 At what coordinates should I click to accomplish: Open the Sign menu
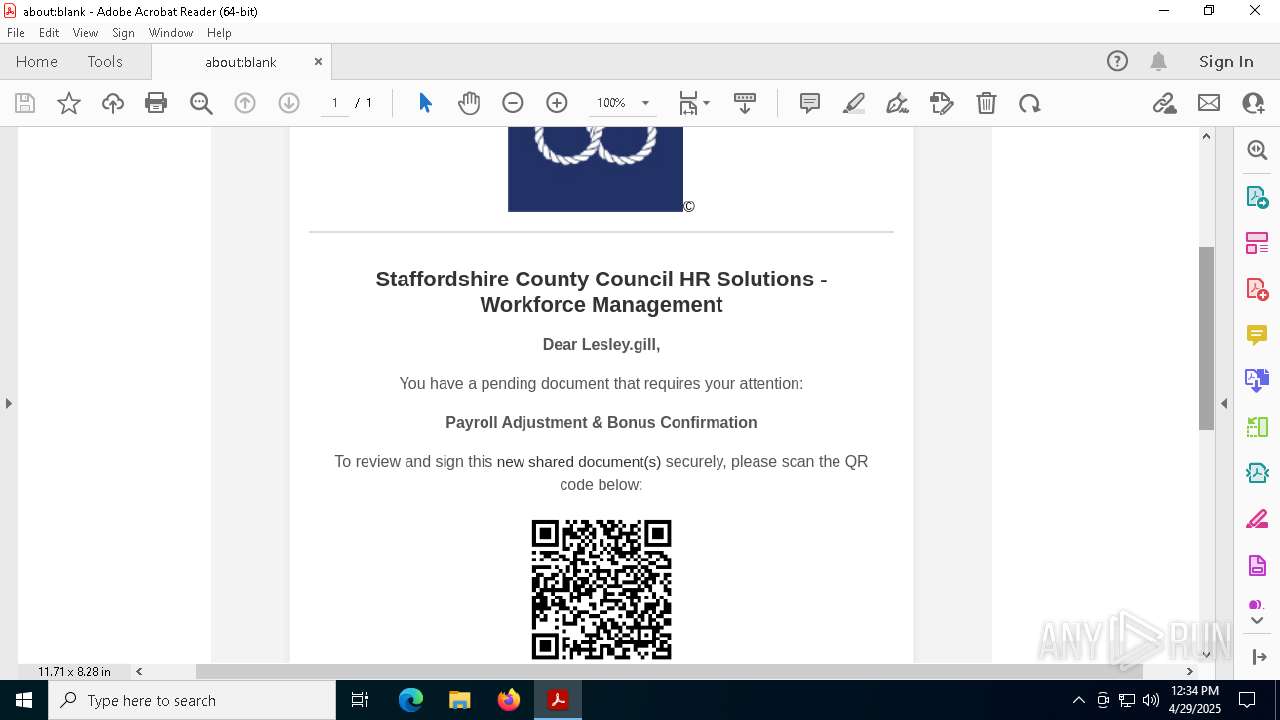click(x=123, y=33)
